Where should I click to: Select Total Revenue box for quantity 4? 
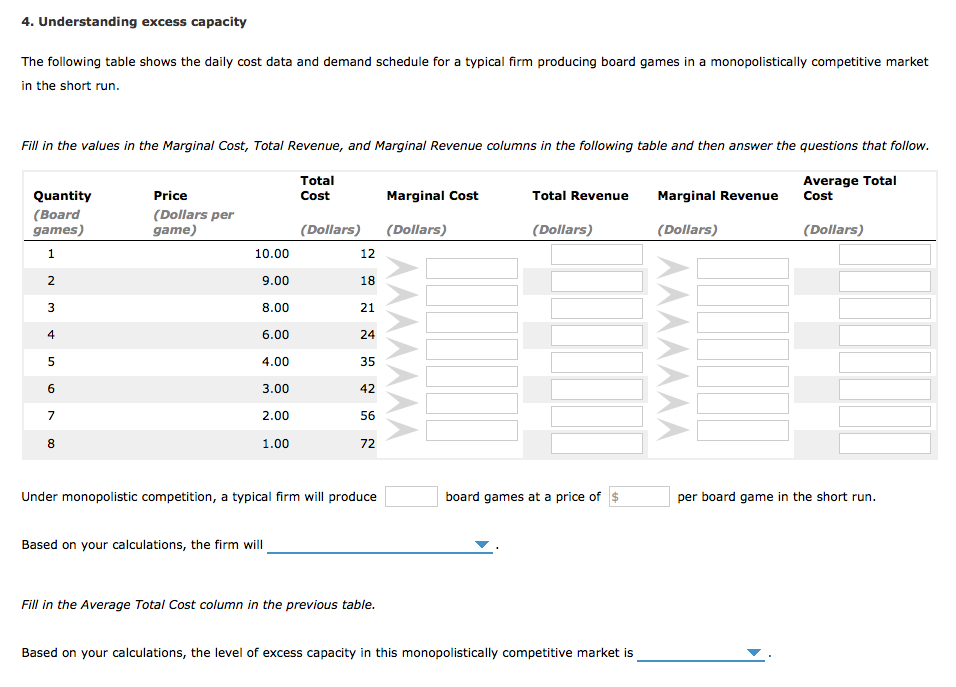[x=596, y=335]
